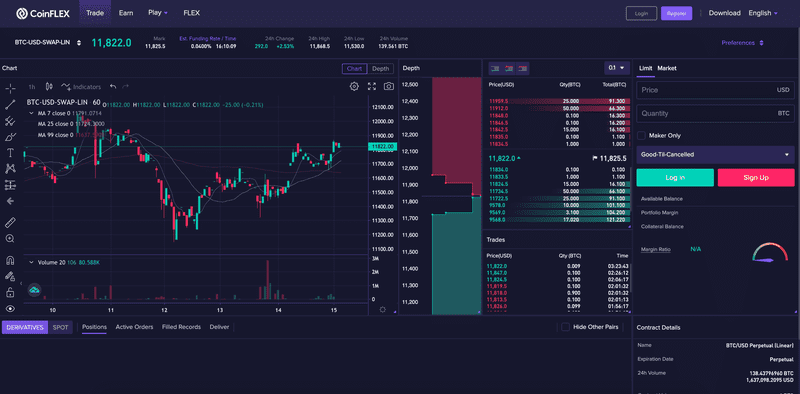Image resolution: width=800 pixels, height=394 pixels.
Task: Open the Trade menu item
Action: click(x=95, y=13)
